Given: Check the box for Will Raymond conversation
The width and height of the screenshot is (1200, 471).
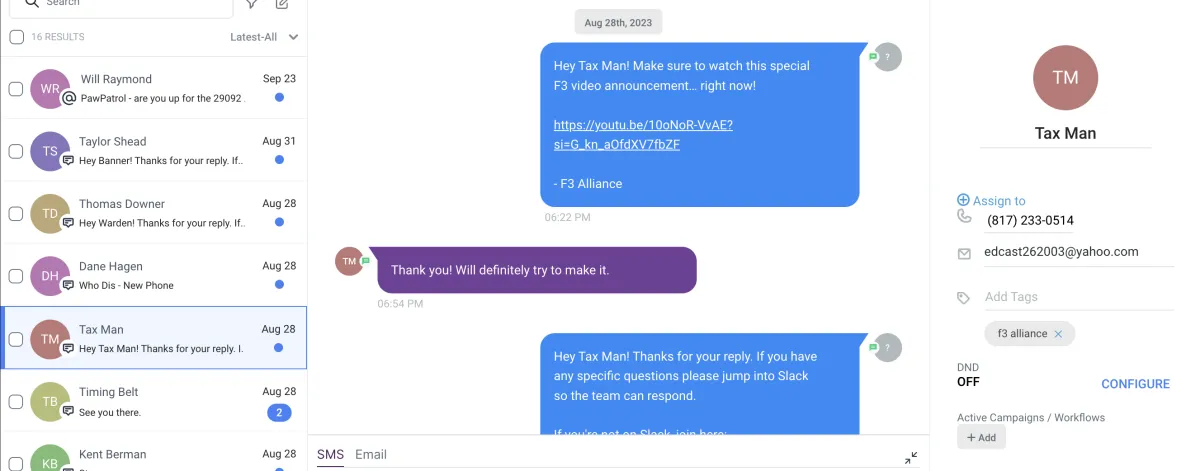Looking at the screenshot, I should click(16, 88).
